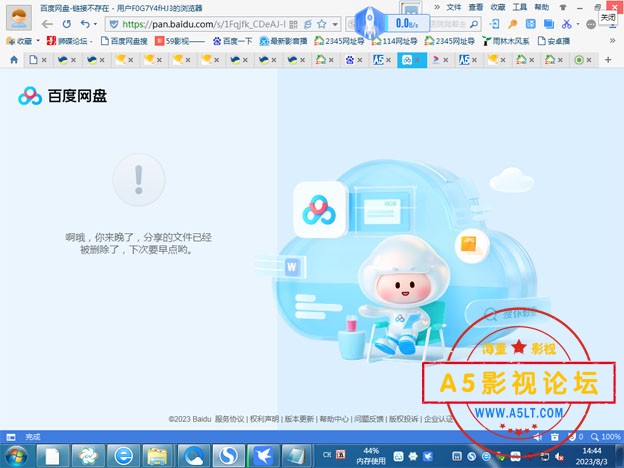Screen dimensions: 624x468
Task: Click the login arrow icon in the toolbar
Action: 494,24
